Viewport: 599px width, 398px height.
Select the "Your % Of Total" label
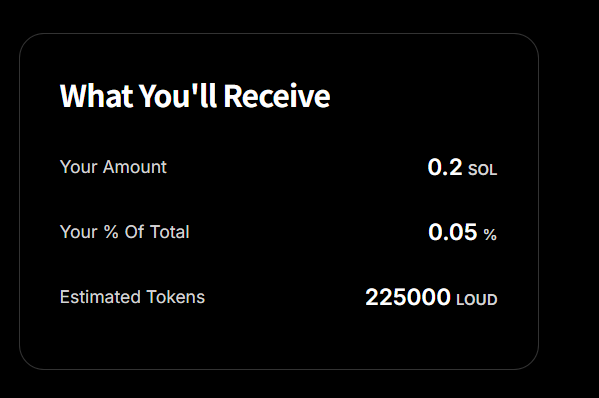click(x=125, y=232)
